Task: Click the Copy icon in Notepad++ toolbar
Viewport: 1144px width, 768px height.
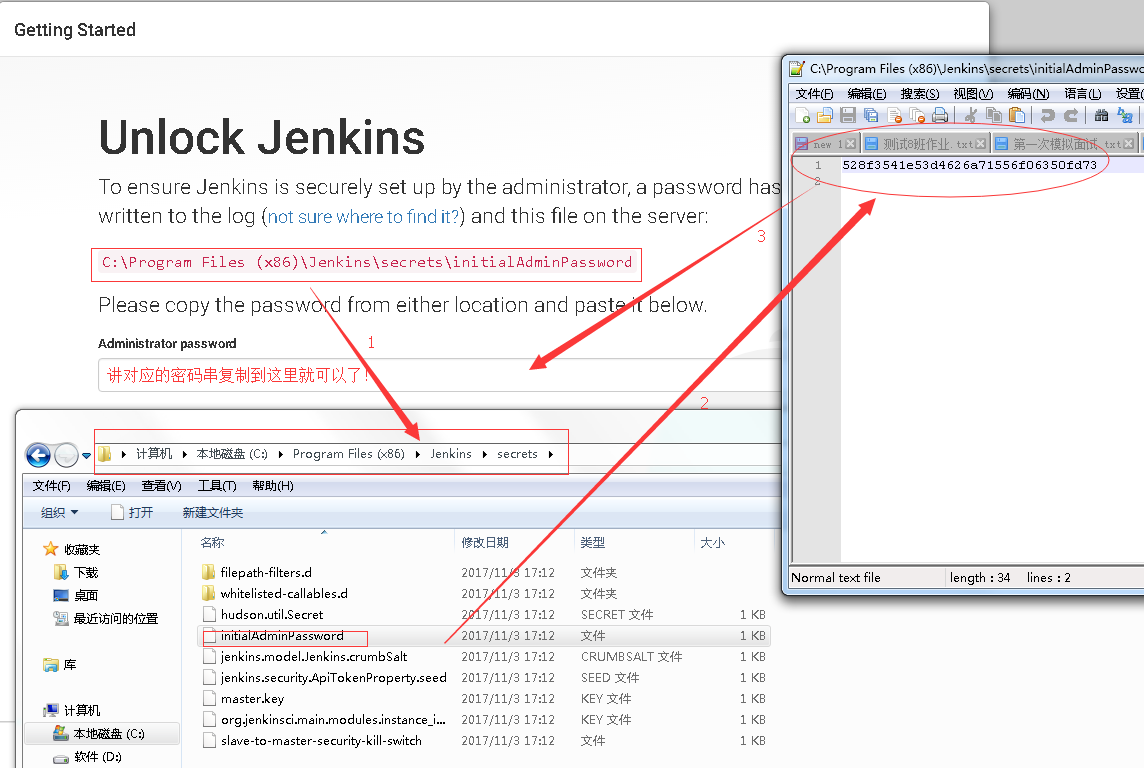Action: pos(994,115)
